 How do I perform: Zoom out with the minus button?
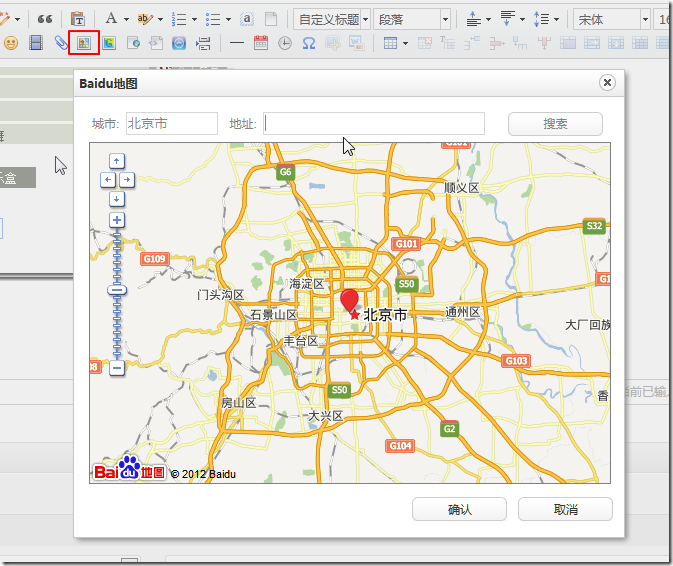pyautogui.click(x=117, y=368)
